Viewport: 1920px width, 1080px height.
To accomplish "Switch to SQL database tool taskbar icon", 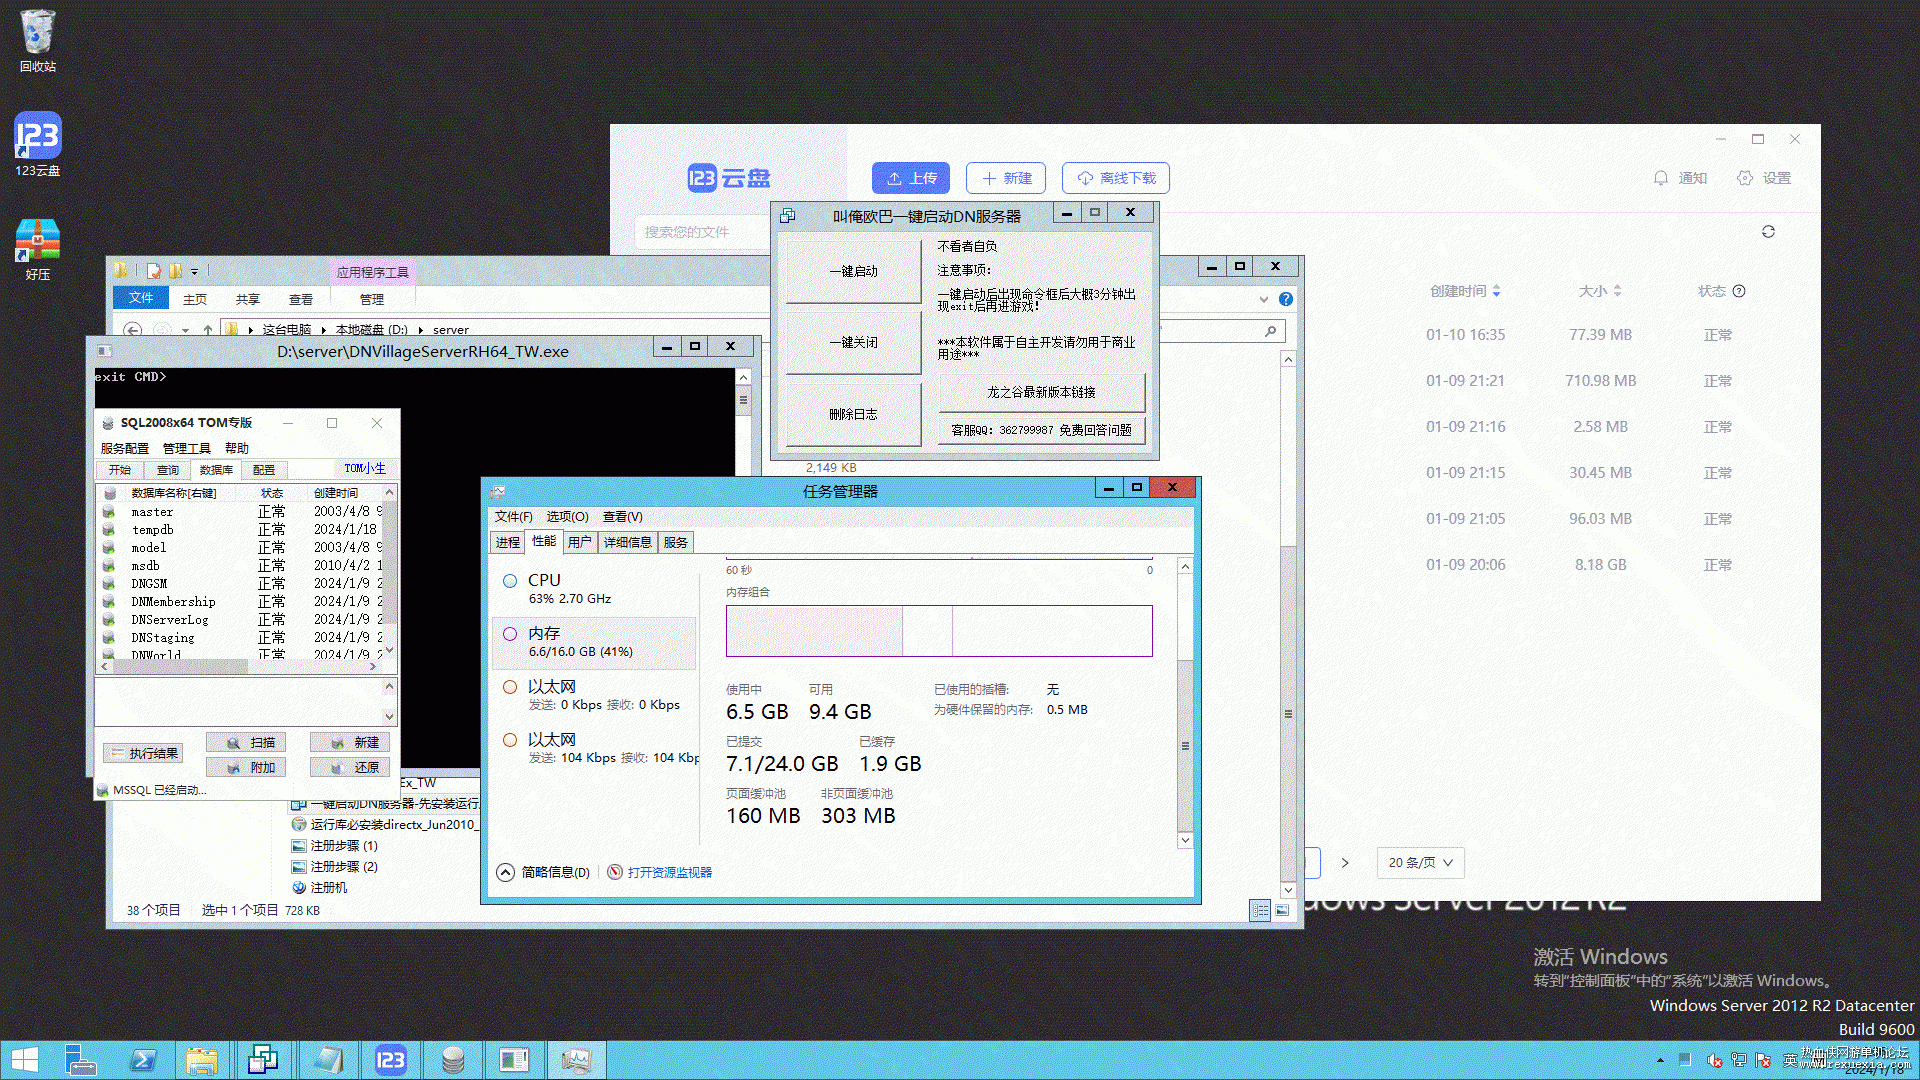I will (x=453, y=1060).
